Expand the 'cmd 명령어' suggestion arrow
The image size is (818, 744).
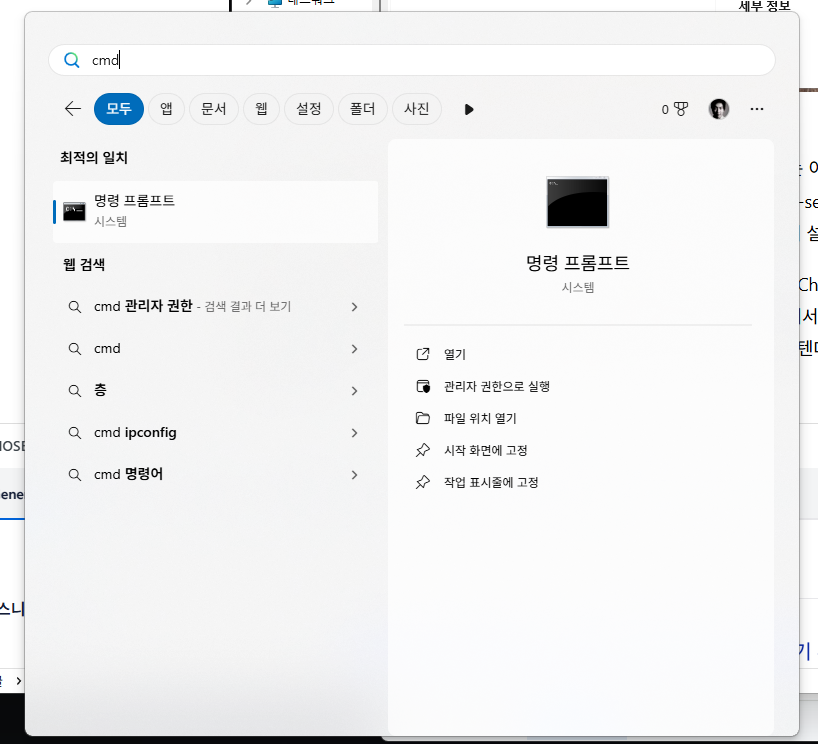[x=354, y=475]
